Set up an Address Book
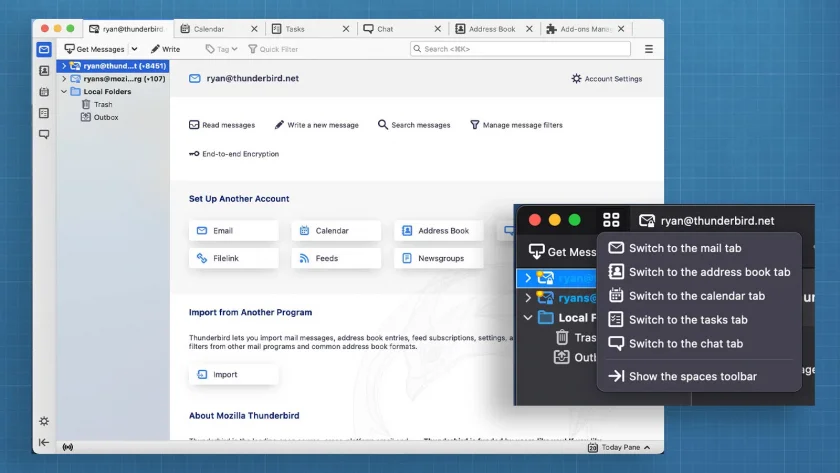The height and width of the screenshot is (473, 840). click(439, 231)
